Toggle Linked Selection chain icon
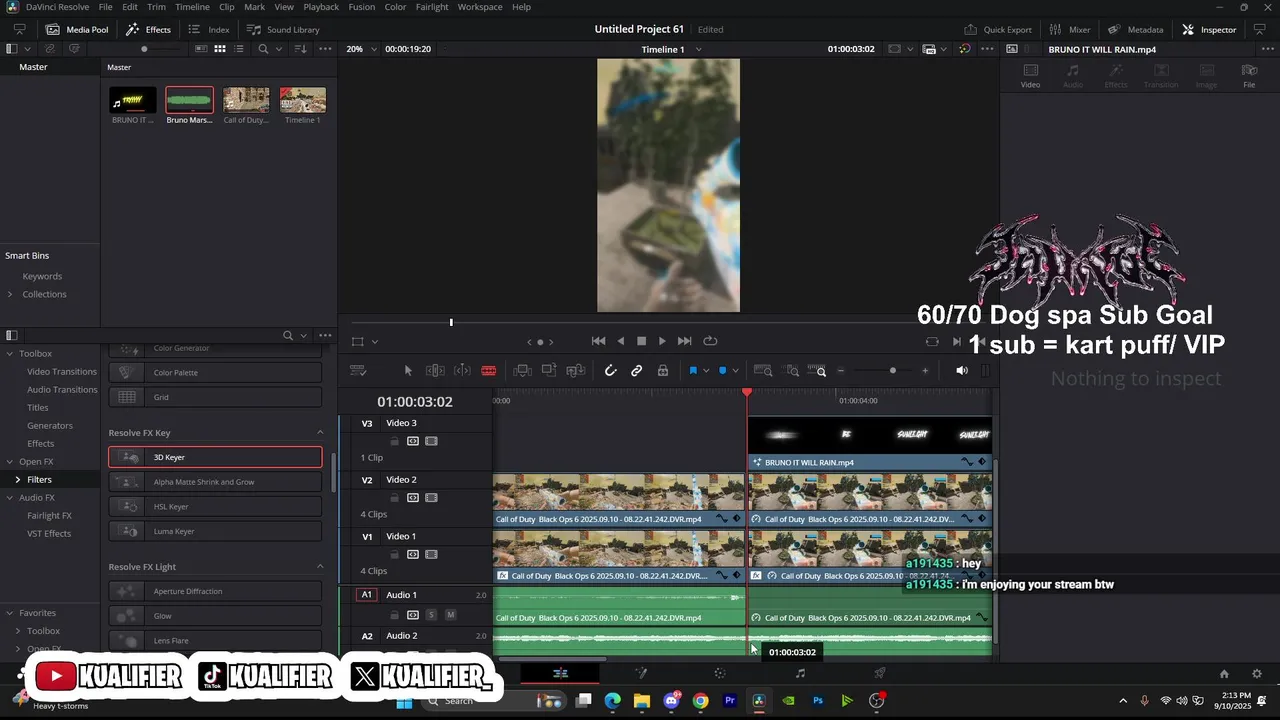This screenshot has width=1280, height=720. [636, 371]
